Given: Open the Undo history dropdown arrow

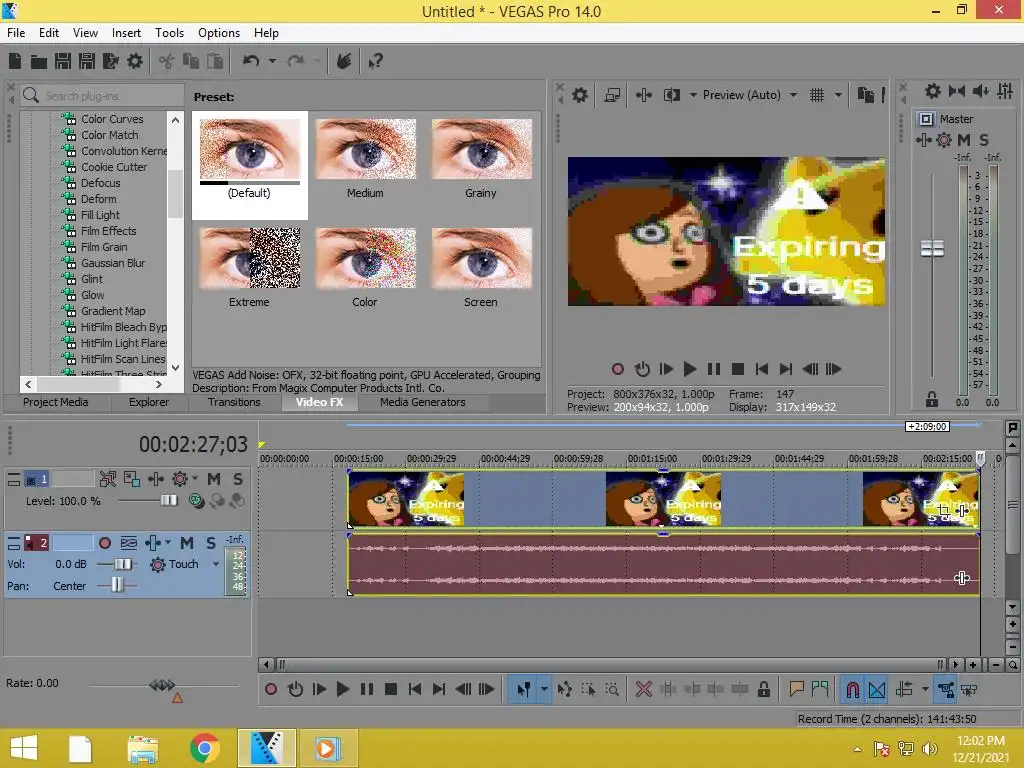Looking at the screenshot, I should [x=272, y=61].
